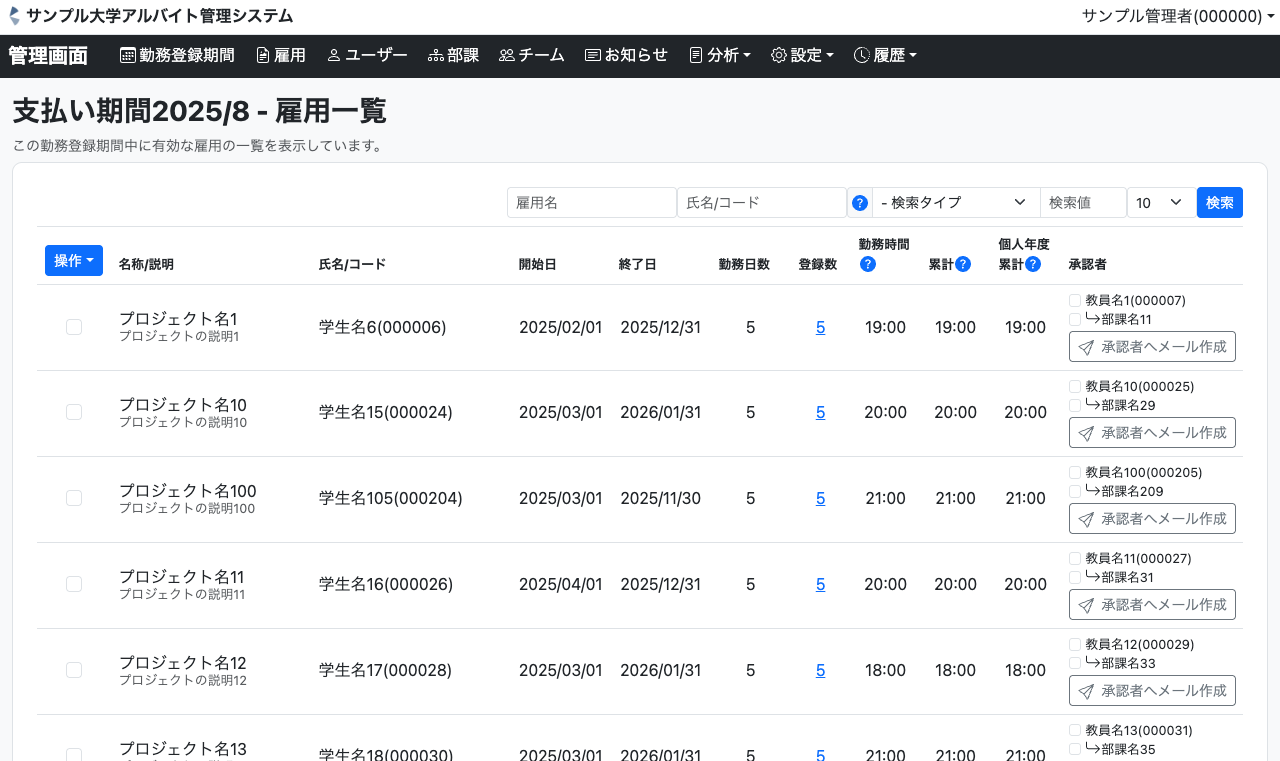
Task: Check the 教員名13(000031) approver checkbox
Action: pyautogui.click(x=1075, y=731)
